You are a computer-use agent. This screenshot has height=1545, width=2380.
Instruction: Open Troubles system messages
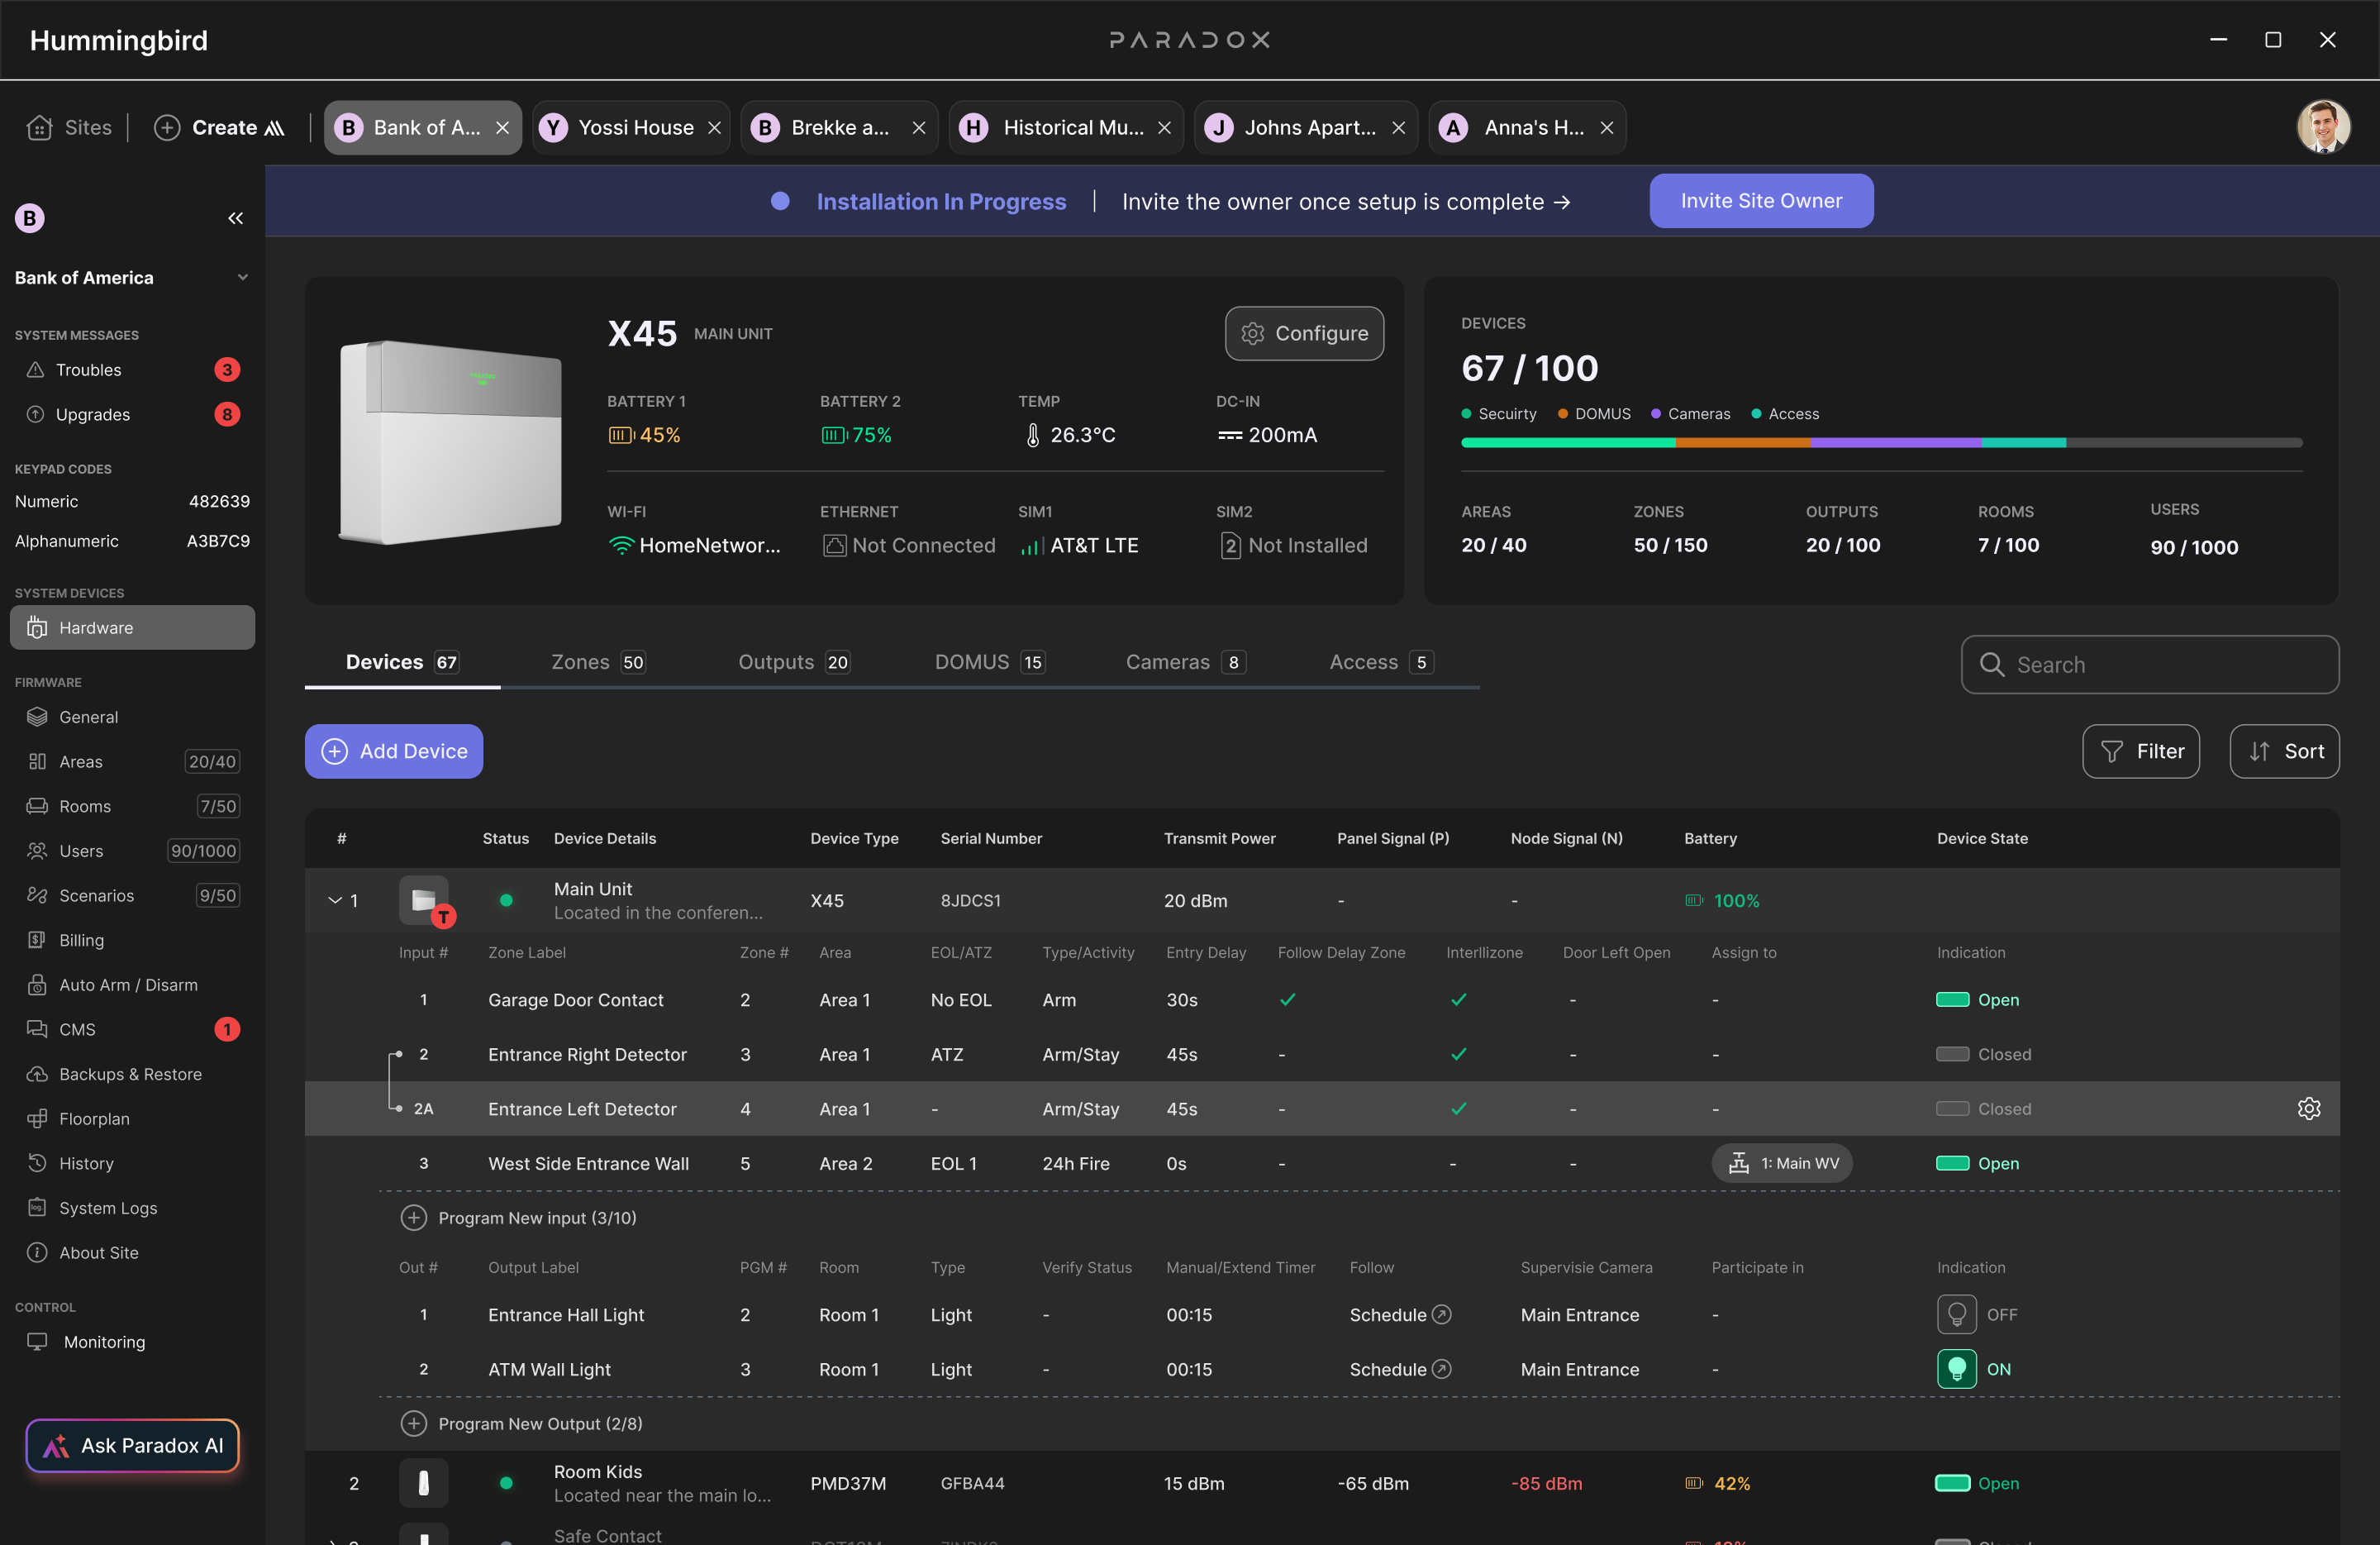pos(132,370)
